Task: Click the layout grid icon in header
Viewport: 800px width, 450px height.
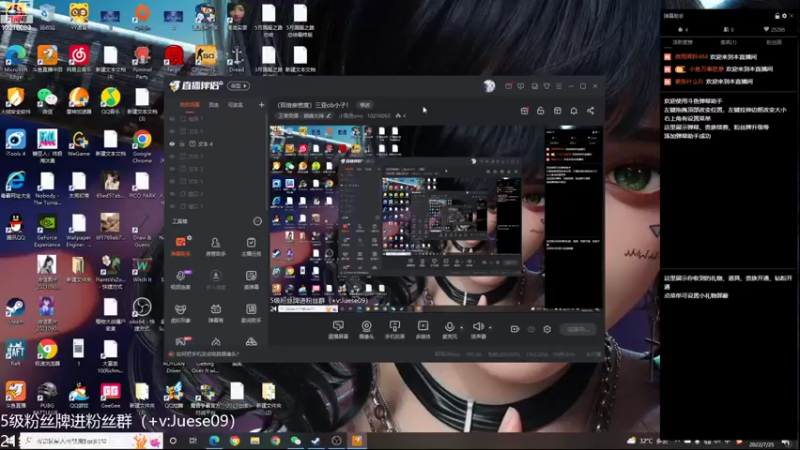Action: (557, 111)
